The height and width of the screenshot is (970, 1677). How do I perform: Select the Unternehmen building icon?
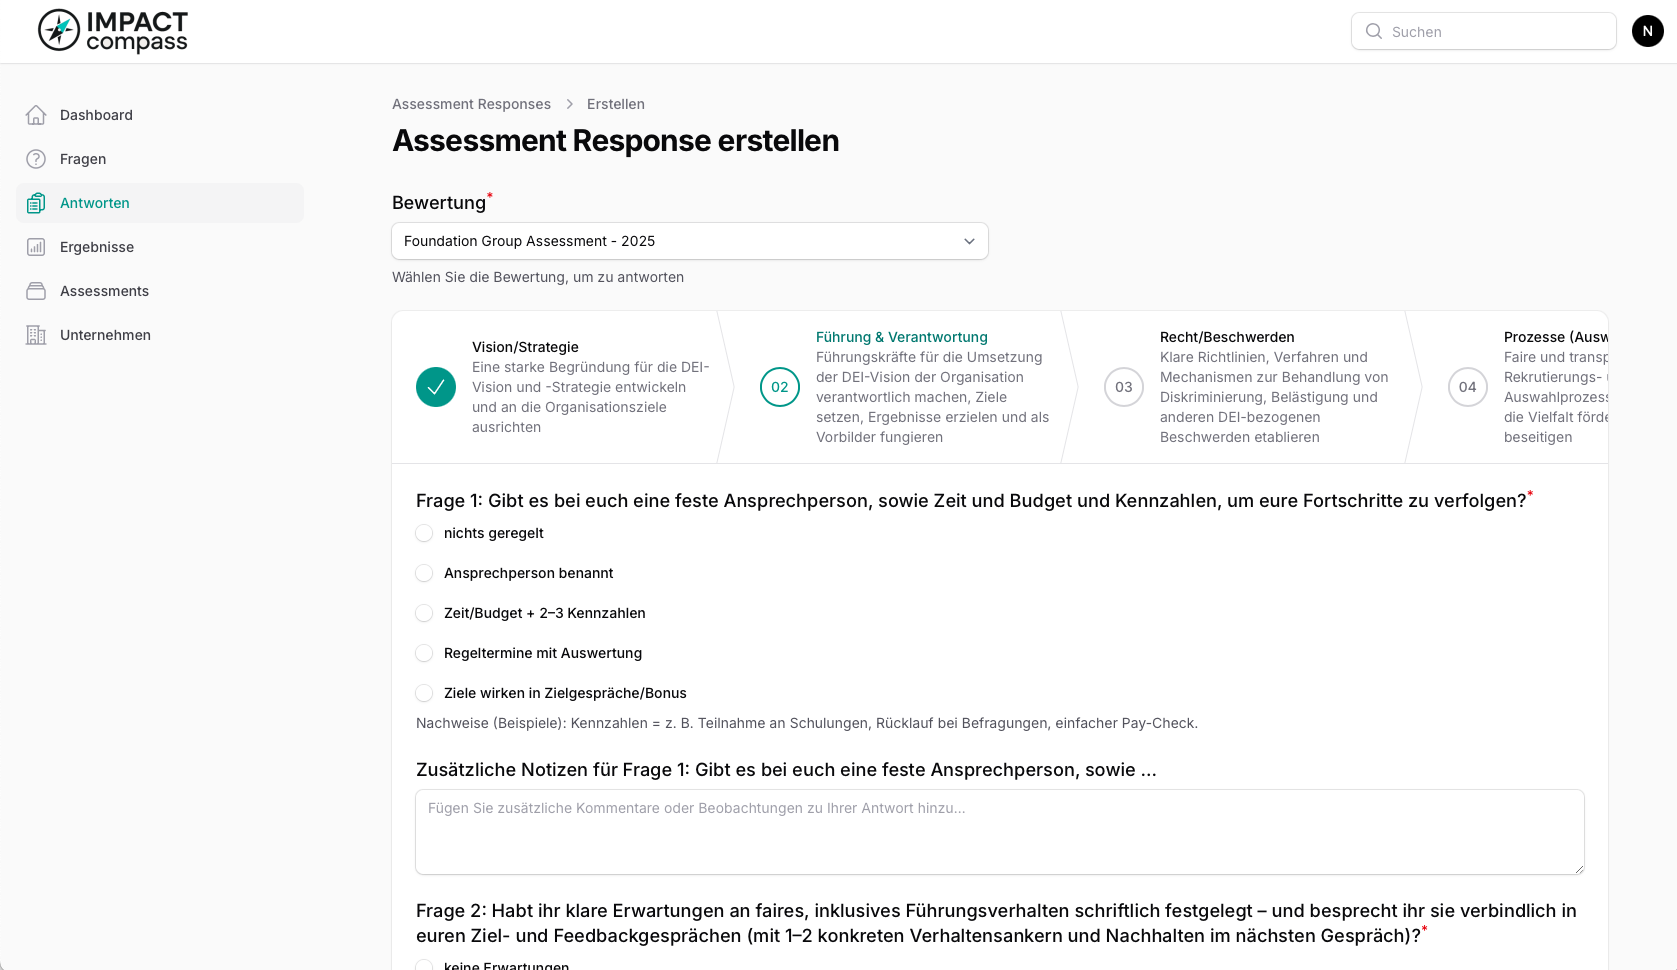pos(36,334)
